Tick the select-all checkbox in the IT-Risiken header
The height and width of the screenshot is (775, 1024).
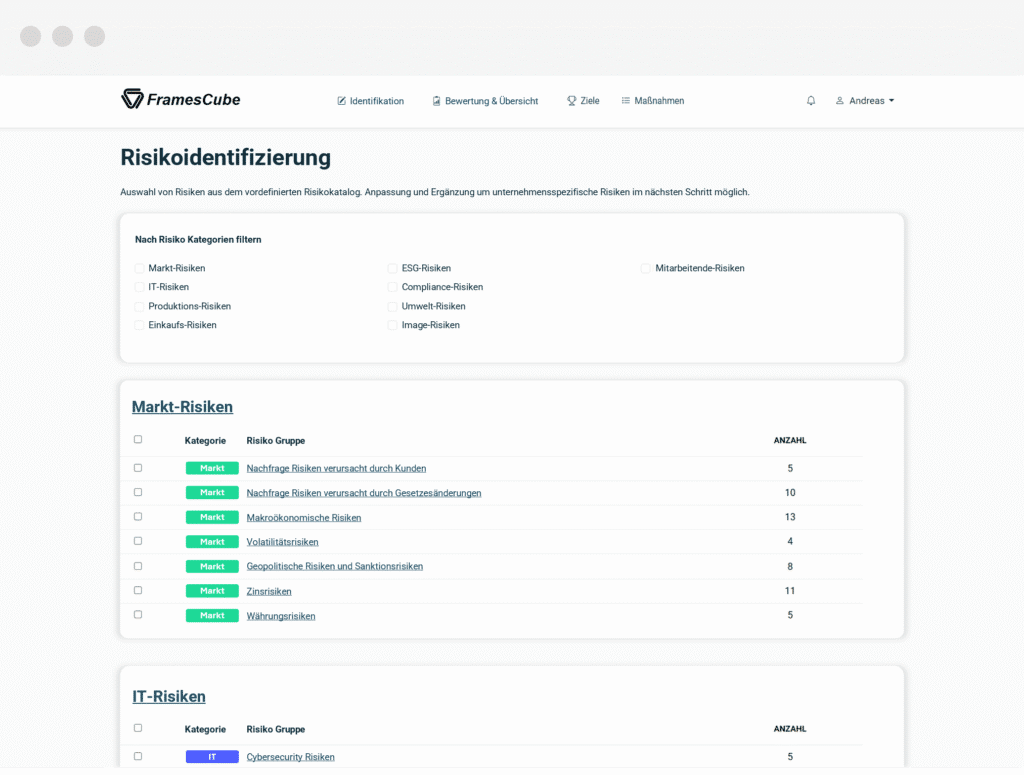[x=138, y=728]
